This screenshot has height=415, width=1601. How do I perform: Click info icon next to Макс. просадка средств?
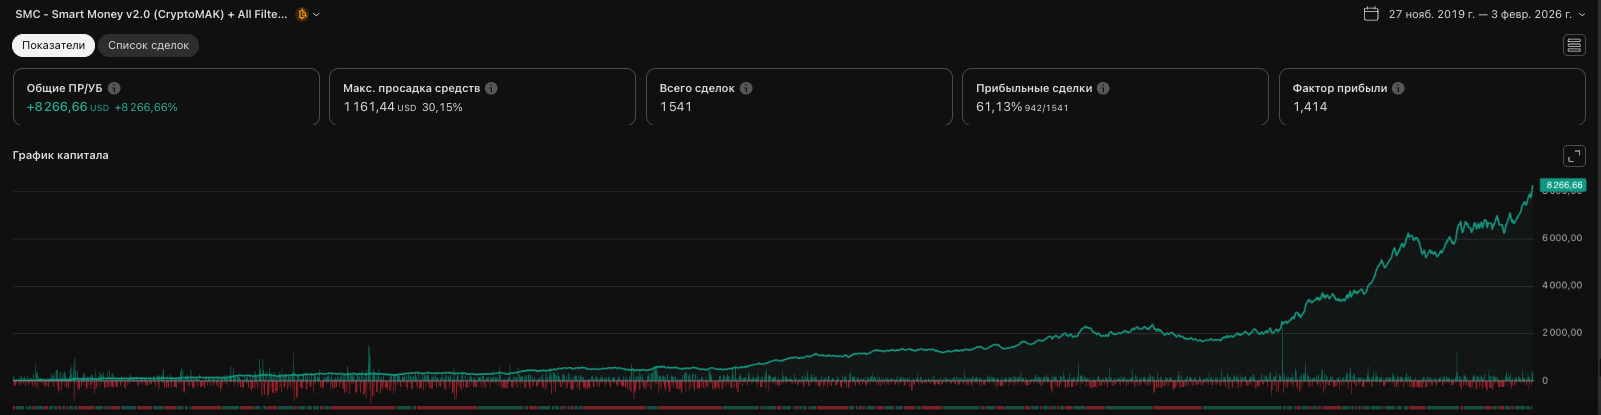491,88
